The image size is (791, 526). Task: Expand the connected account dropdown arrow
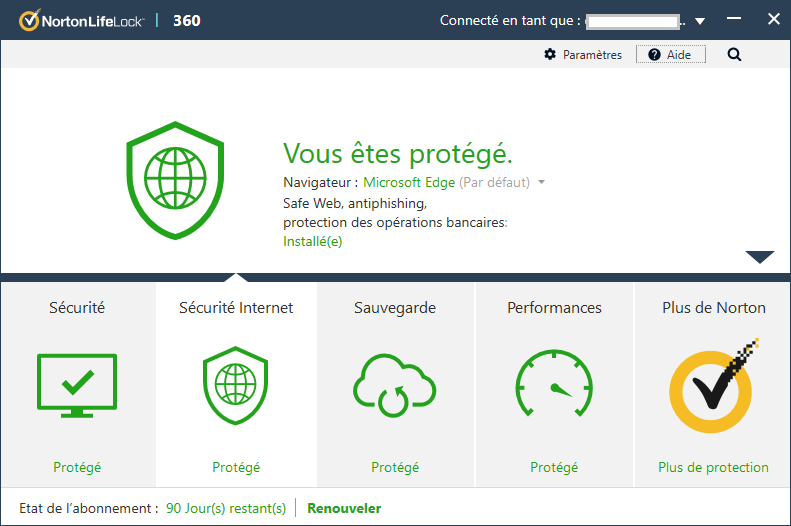point(700,21)
